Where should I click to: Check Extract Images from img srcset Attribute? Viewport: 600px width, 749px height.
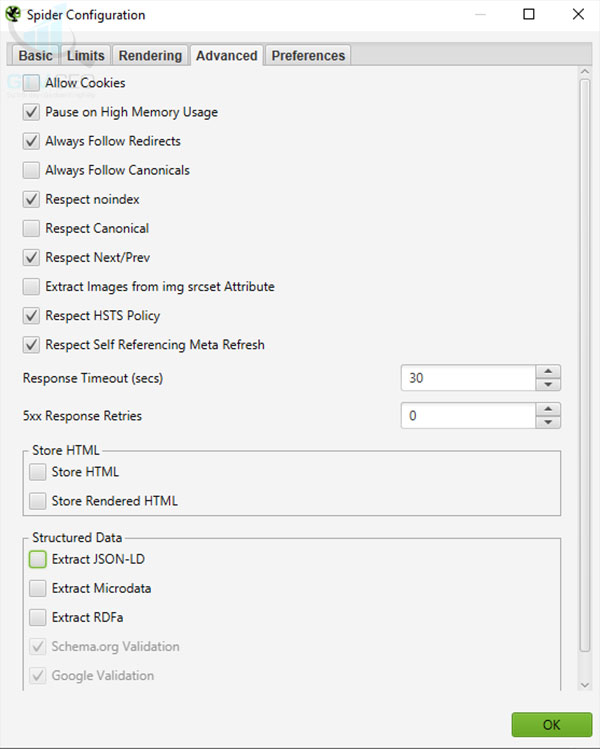click(31, 286)
